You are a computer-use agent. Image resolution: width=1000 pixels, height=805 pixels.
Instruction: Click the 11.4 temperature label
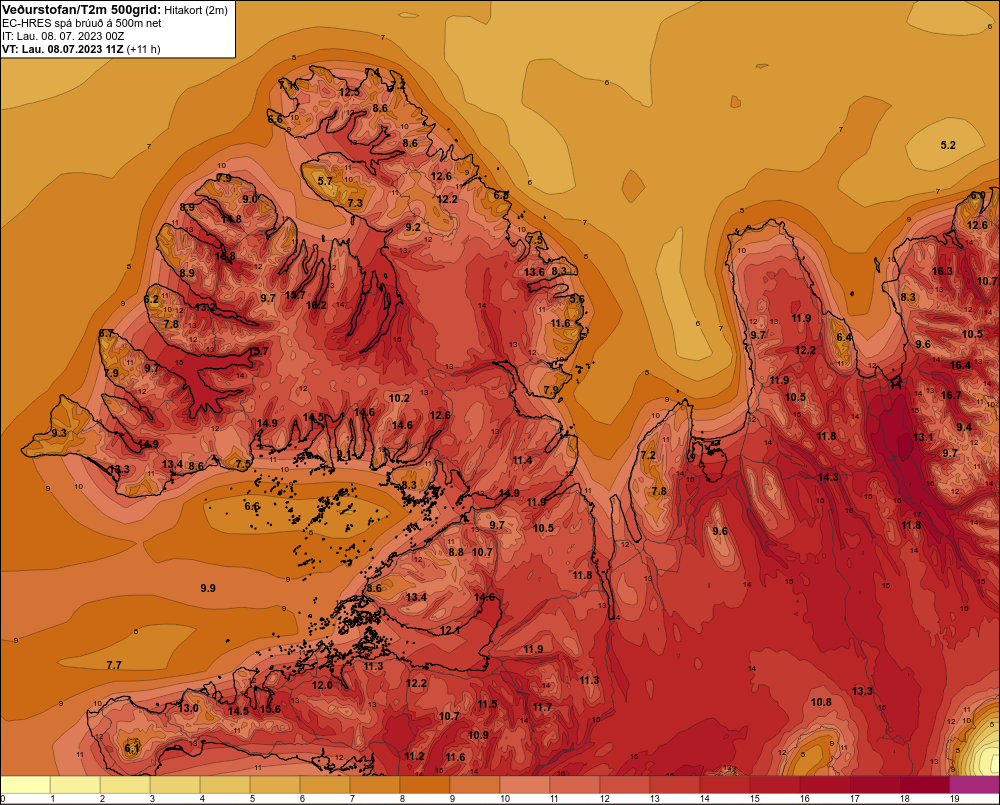(522, 461)
